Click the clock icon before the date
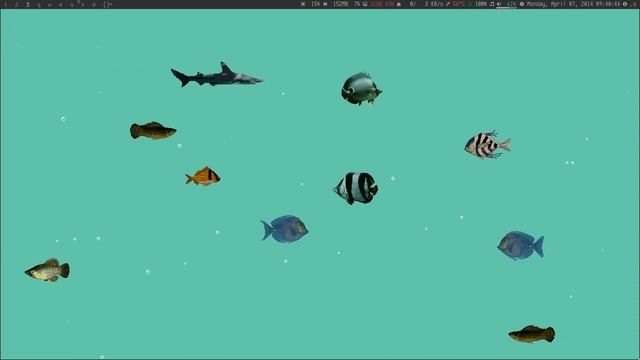This screenshot has width=640, height=360. click(522, 4)
